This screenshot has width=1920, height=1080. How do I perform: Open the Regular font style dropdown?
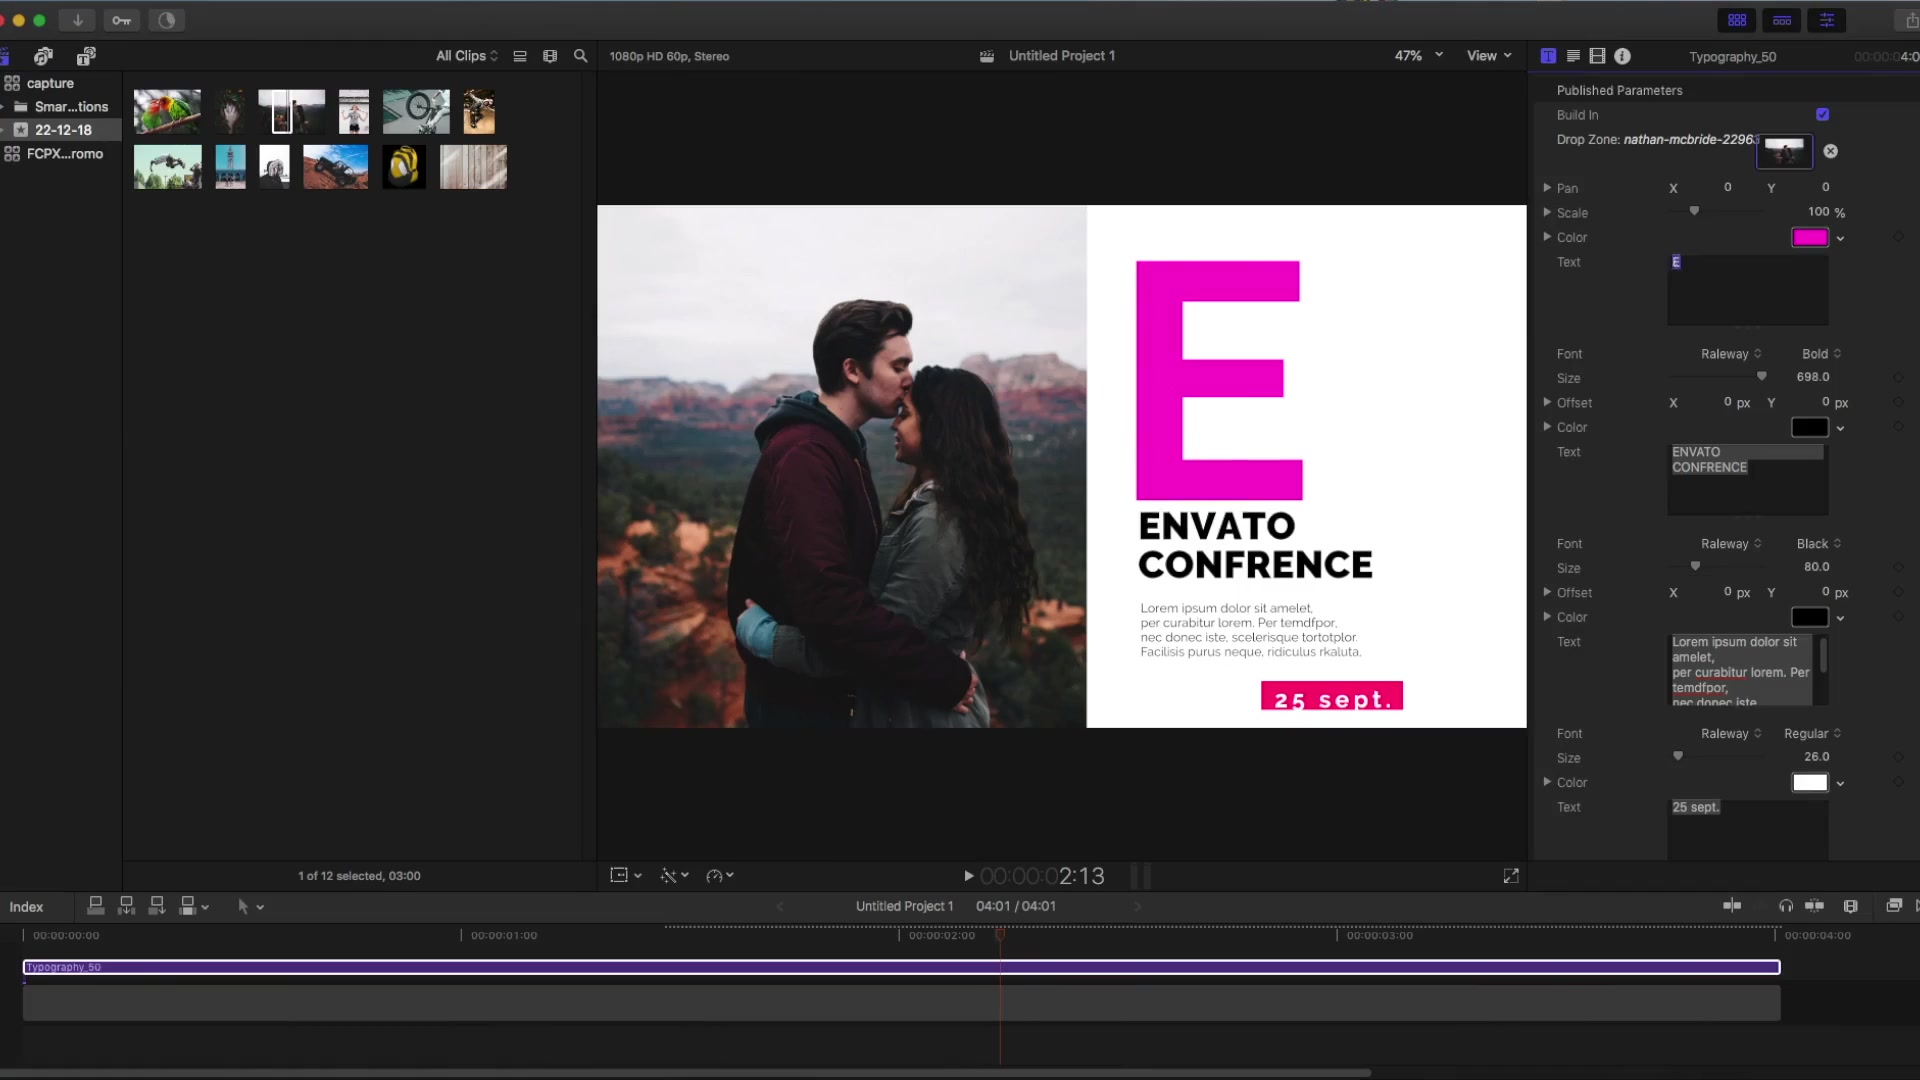coord(1813,734)
